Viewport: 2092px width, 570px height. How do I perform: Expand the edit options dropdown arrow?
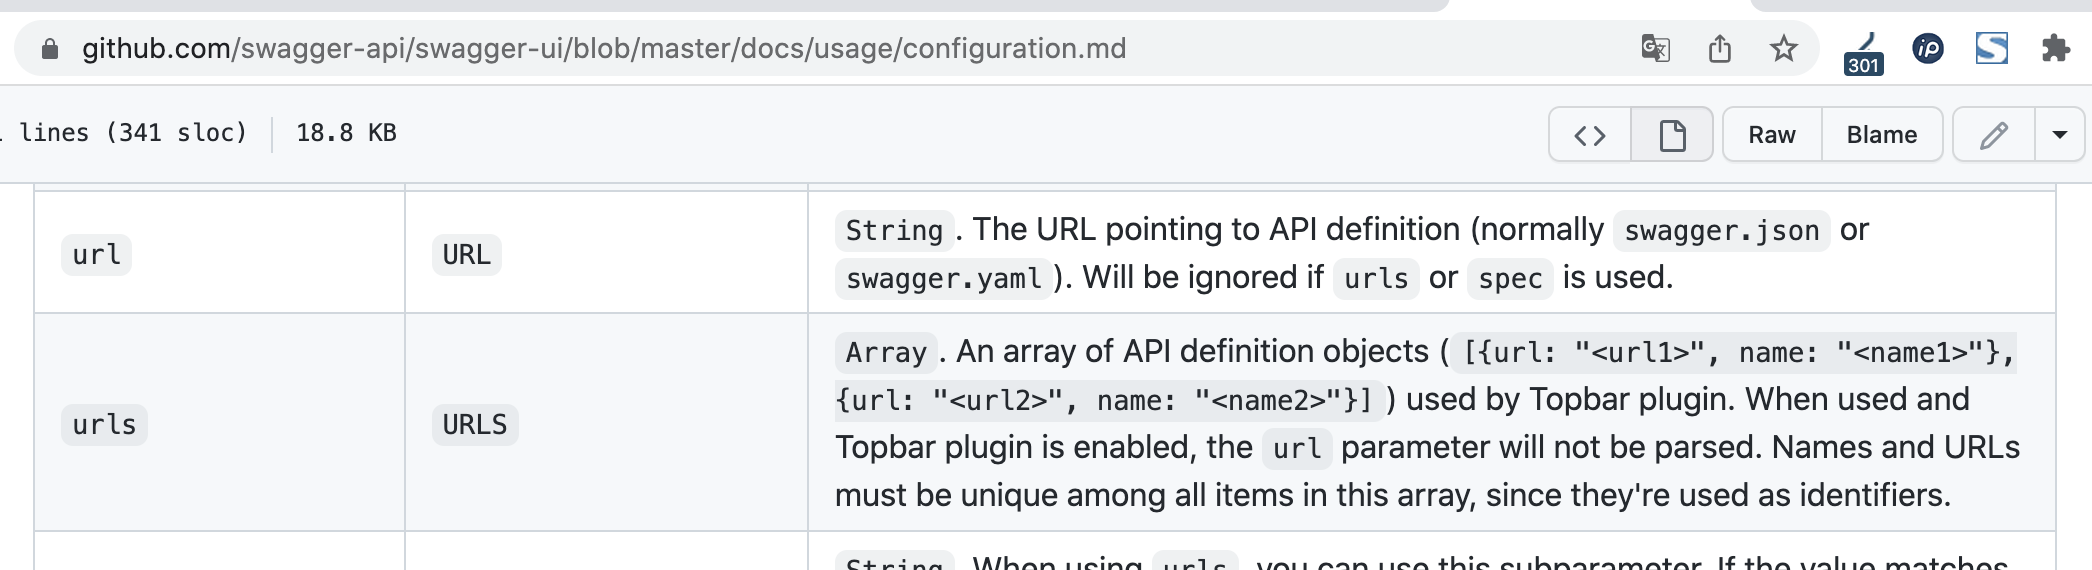(x=2059, y=135)
